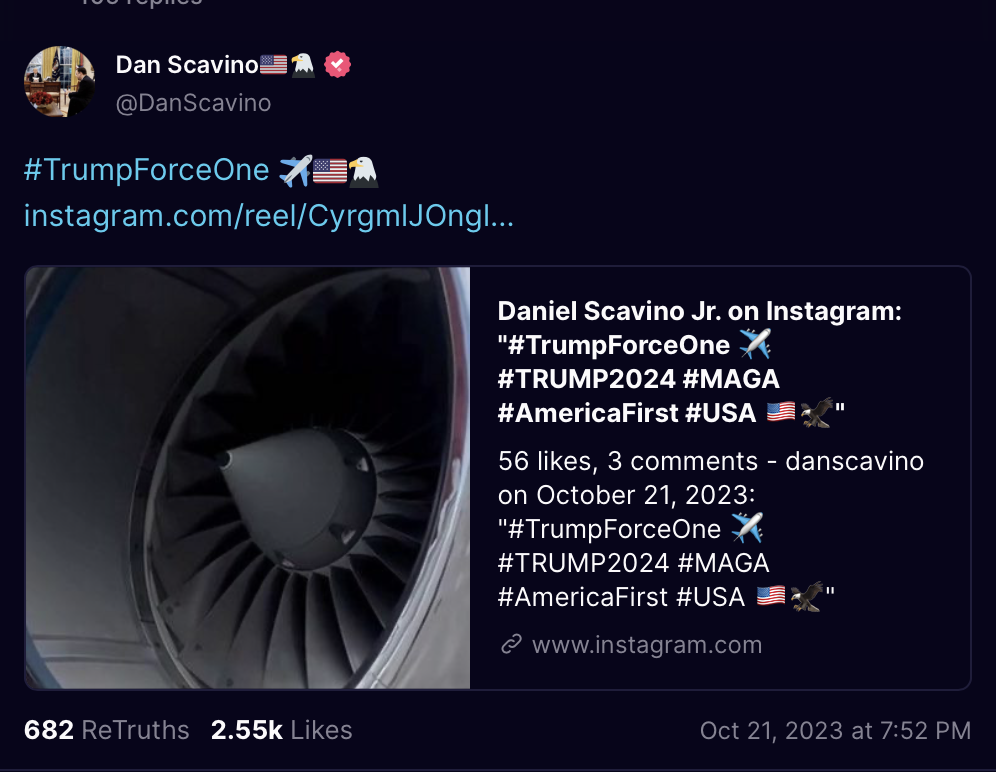This screenshot has width=996, height=772.
Task: Click the chain link icon beside www.instagram.com
Action: pyautogui.click(x=511, y=645)
